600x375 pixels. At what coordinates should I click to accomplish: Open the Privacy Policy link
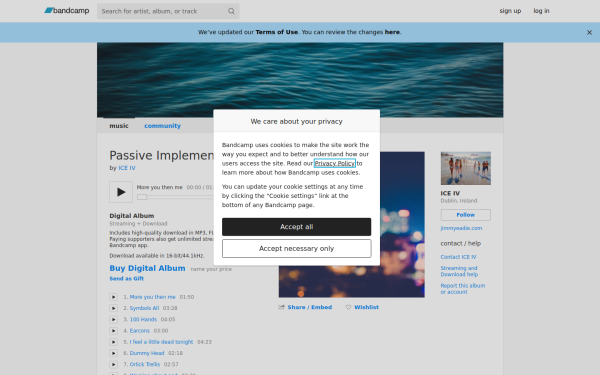tap(335, 163)
